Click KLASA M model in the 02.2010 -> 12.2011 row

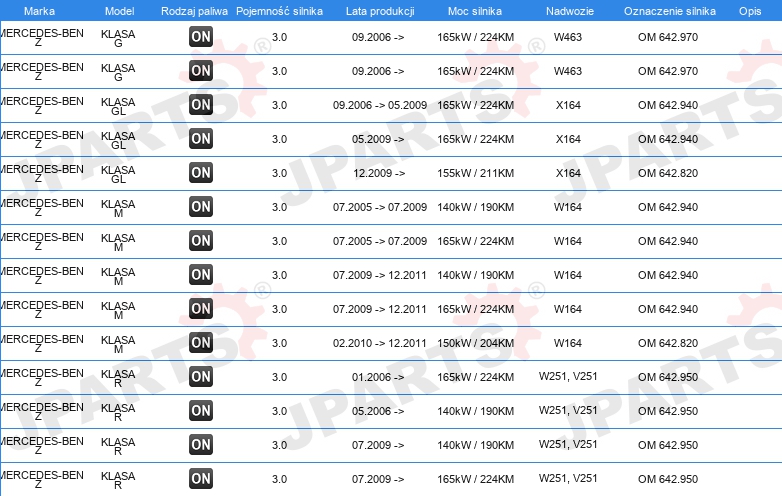[118, 344]
